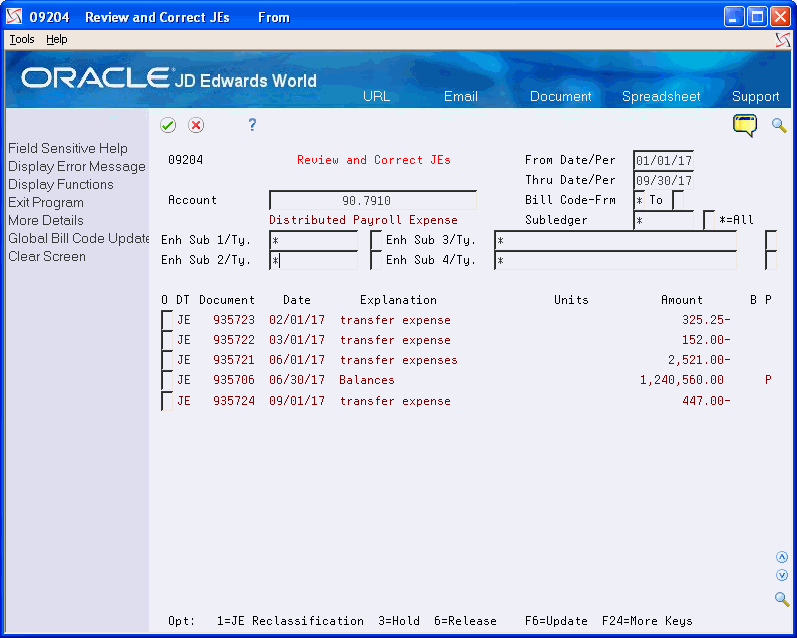
Task: Click the green checkmark OK icon
Action: point(168,125)
